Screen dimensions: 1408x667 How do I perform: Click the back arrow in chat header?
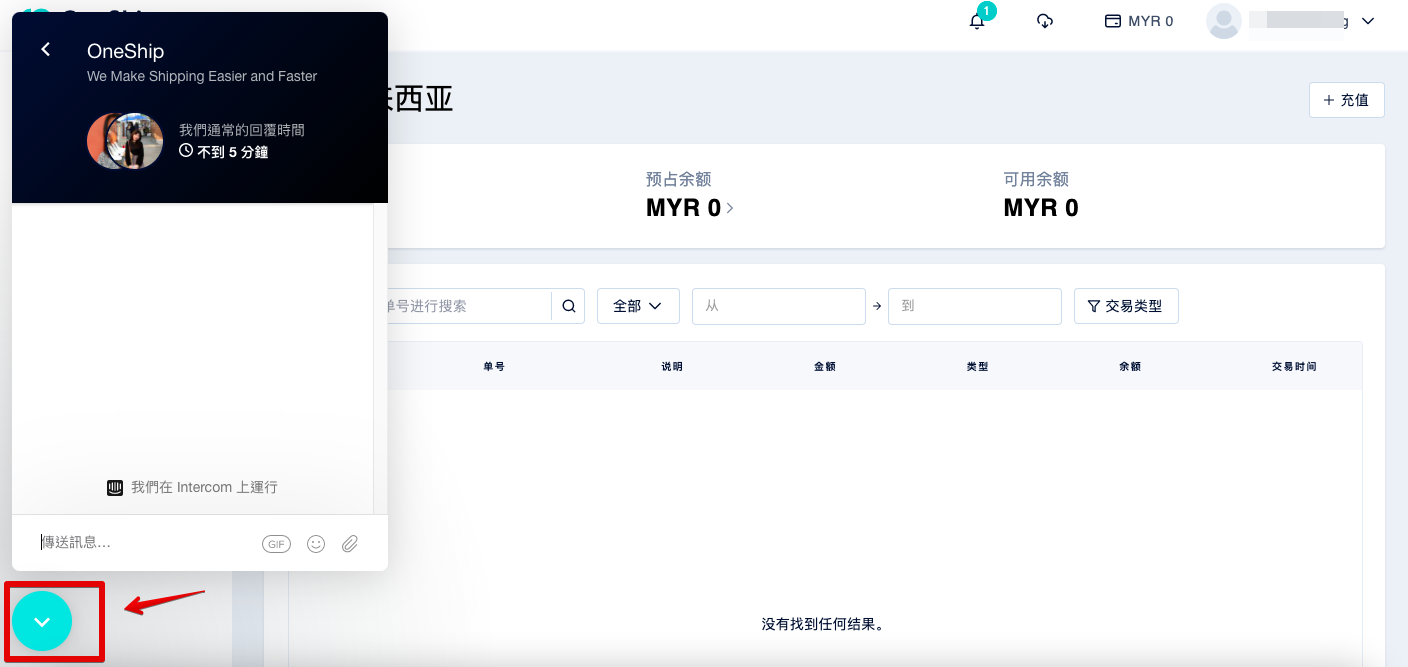[x=45, y=50]
